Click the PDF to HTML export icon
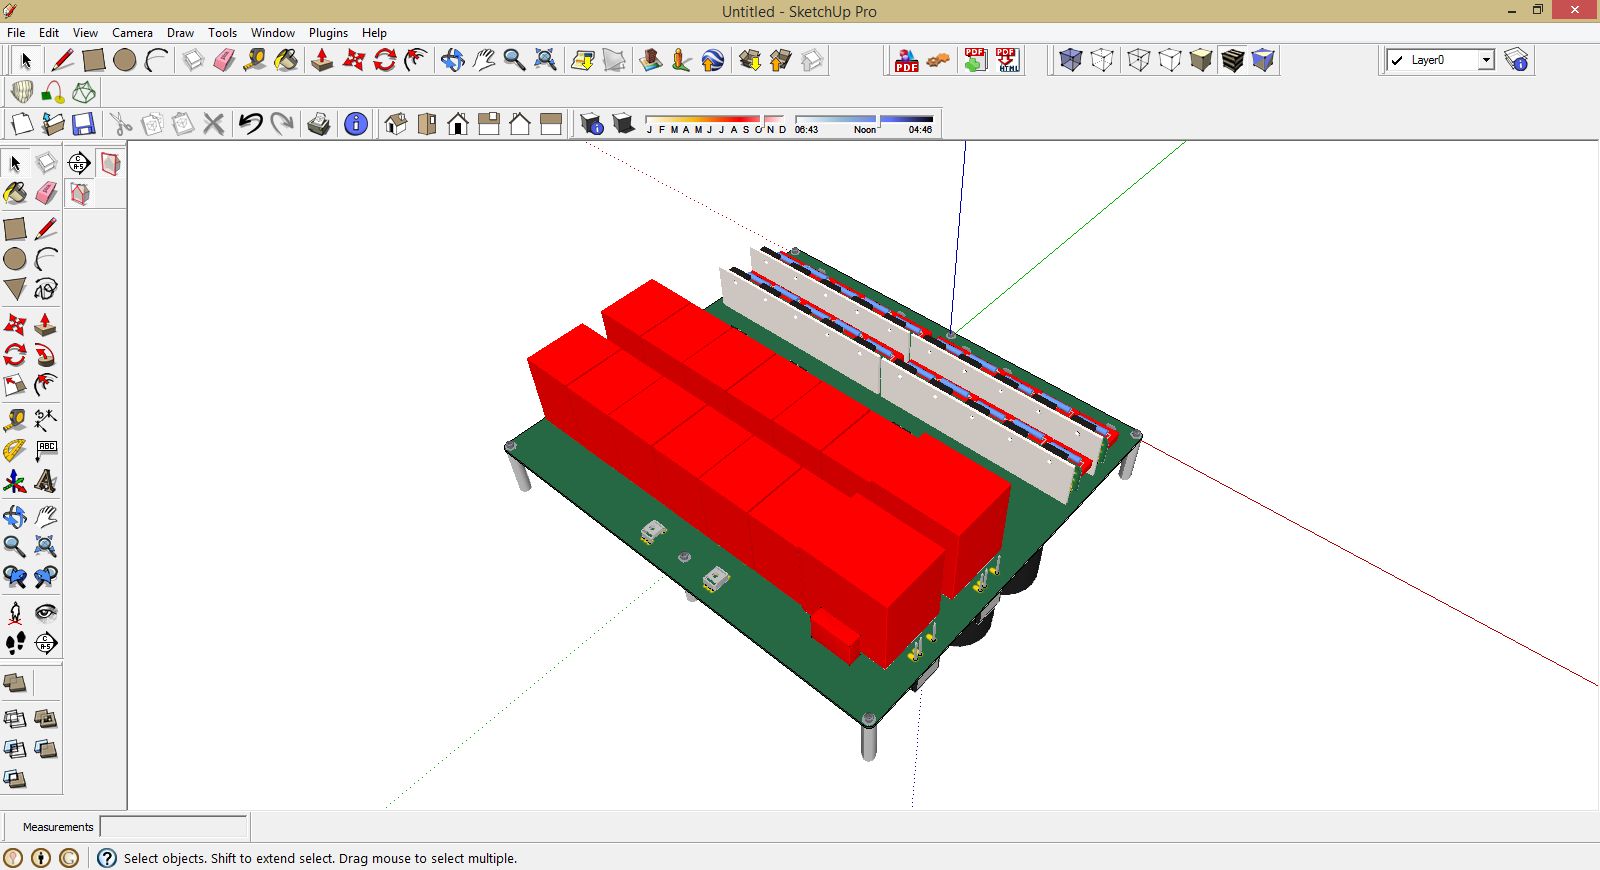This screenshot has width=1600, height=870. 1007,60
